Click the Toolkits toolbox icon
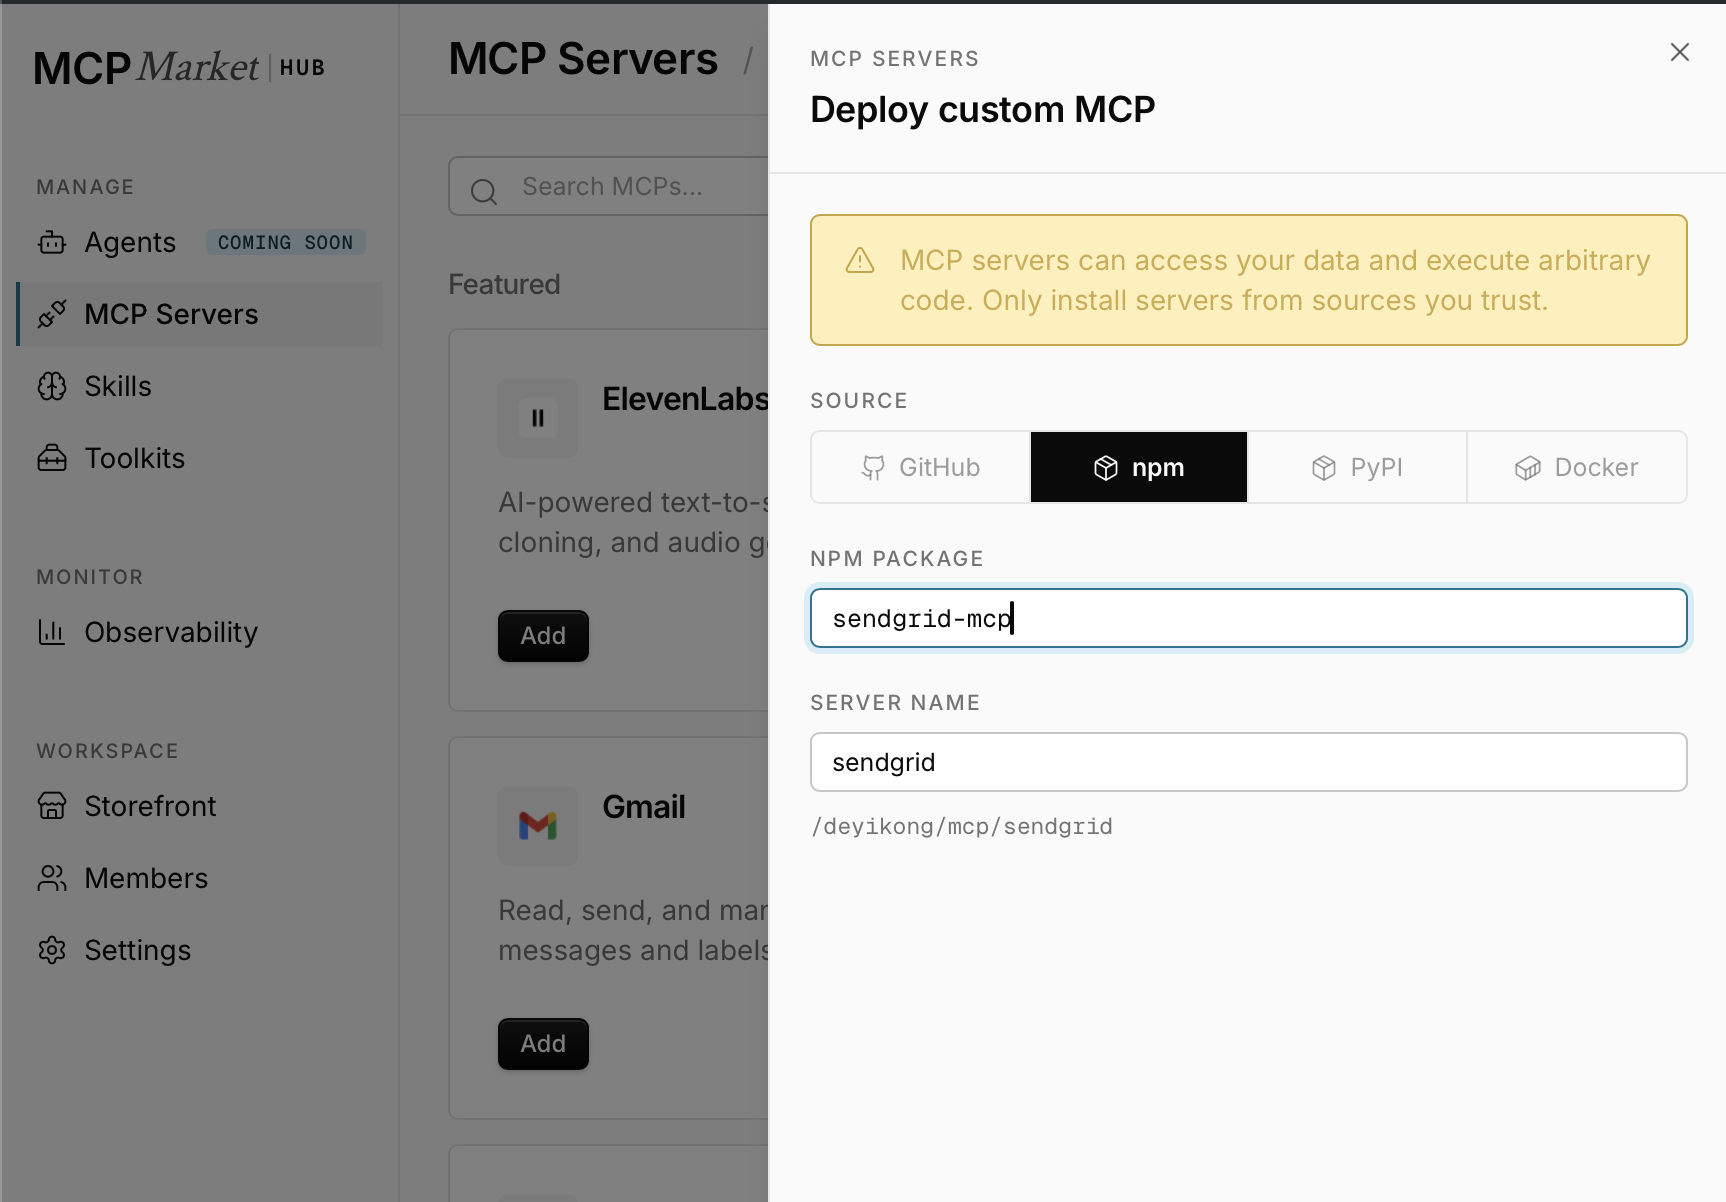The height and width of the screenshot is (1202, 1726). click(52, 458)
